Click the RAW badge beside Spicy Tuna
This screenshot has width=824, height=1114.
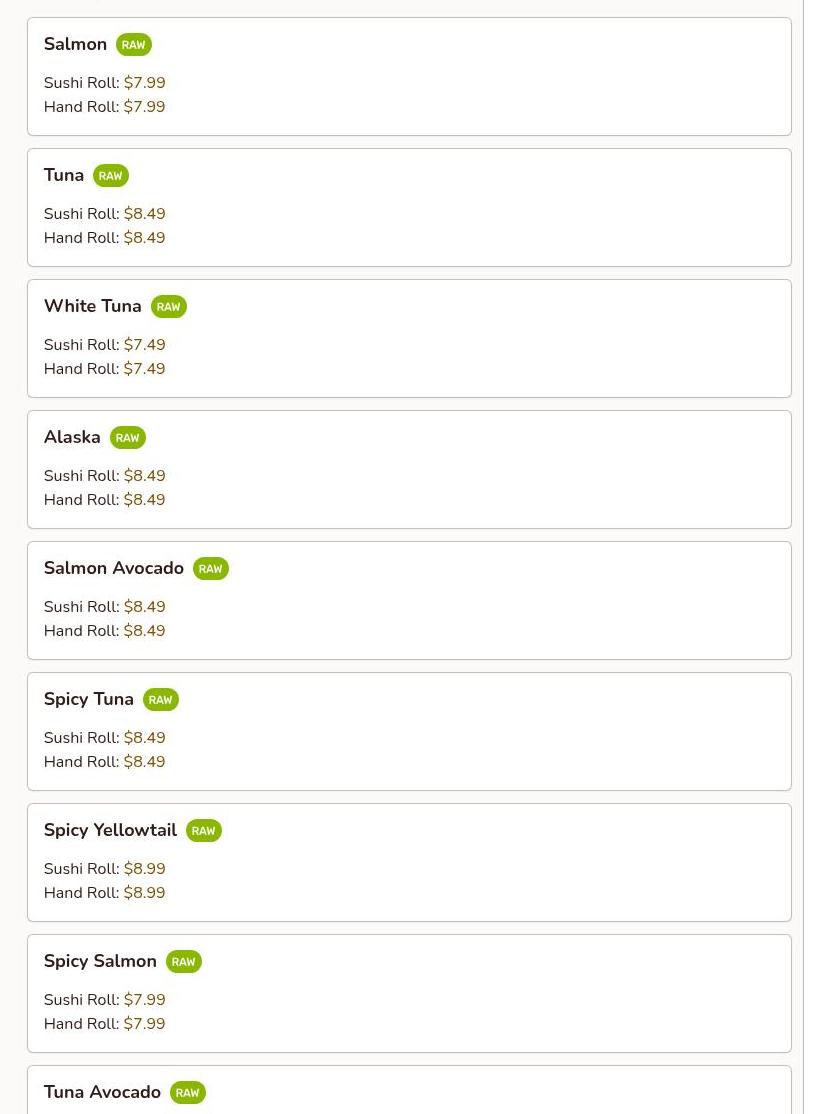pyautogui.click(x=161, y=700)
